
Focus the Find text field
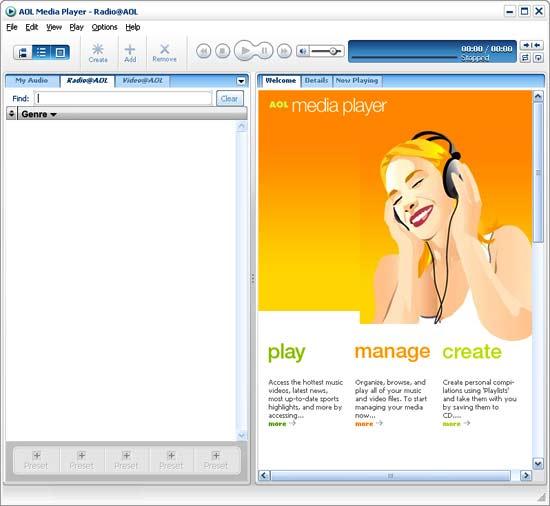tap(123, 99)
